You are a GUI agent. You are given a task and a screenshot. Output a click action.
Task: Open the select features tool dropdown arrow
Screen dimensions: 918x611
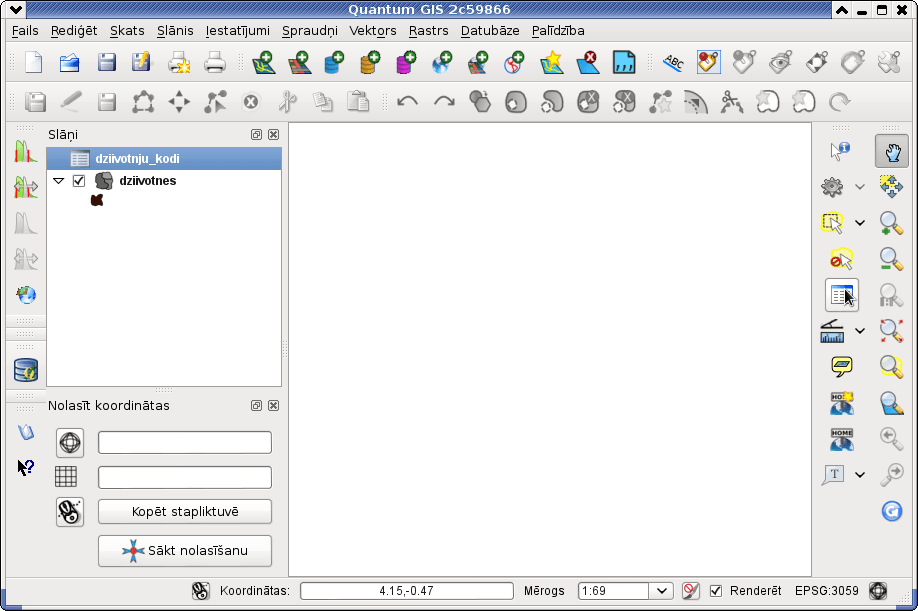[x=859, y=223]
